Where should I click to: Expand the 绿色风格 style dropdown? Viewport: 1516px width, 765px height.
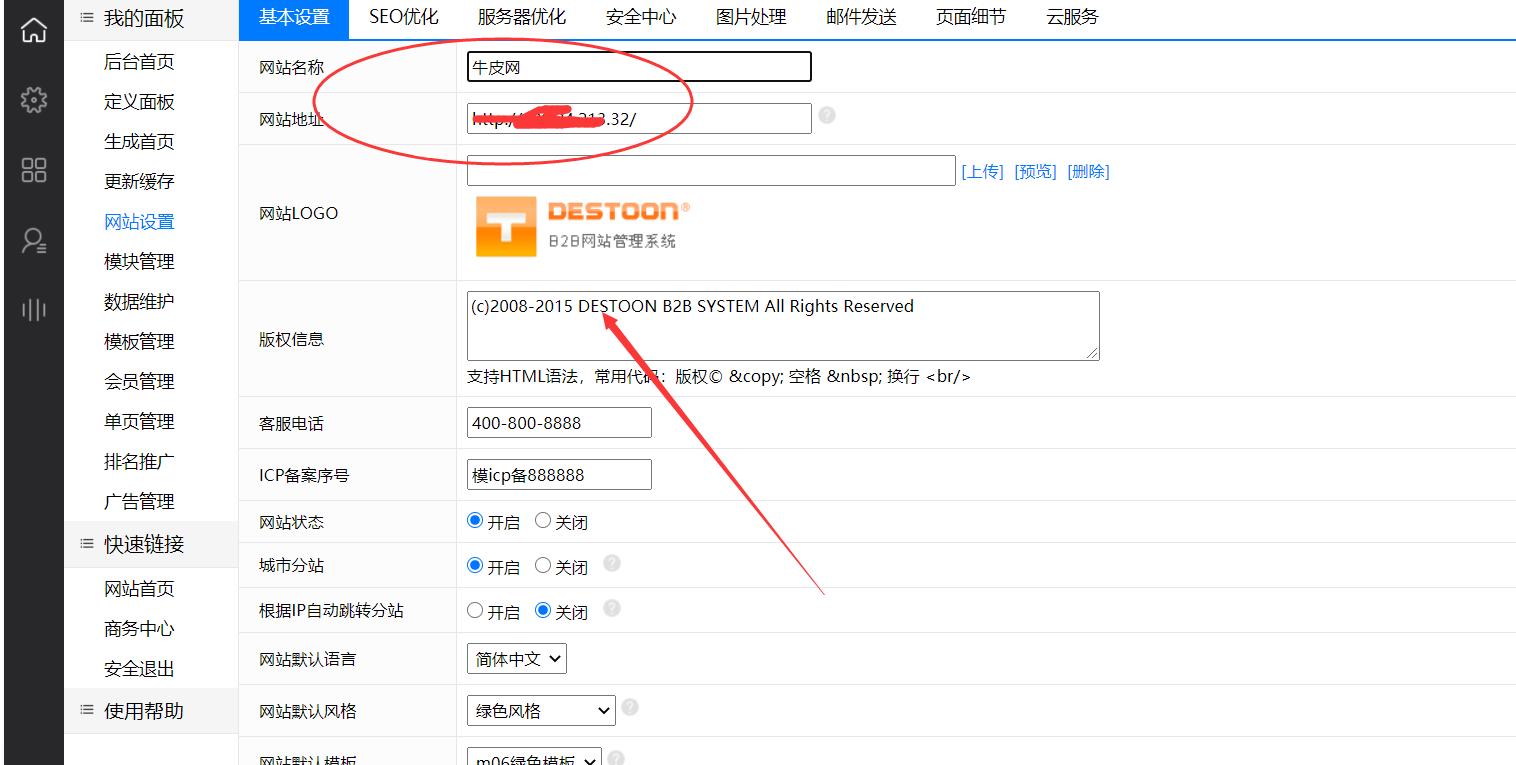pos(539,710)
